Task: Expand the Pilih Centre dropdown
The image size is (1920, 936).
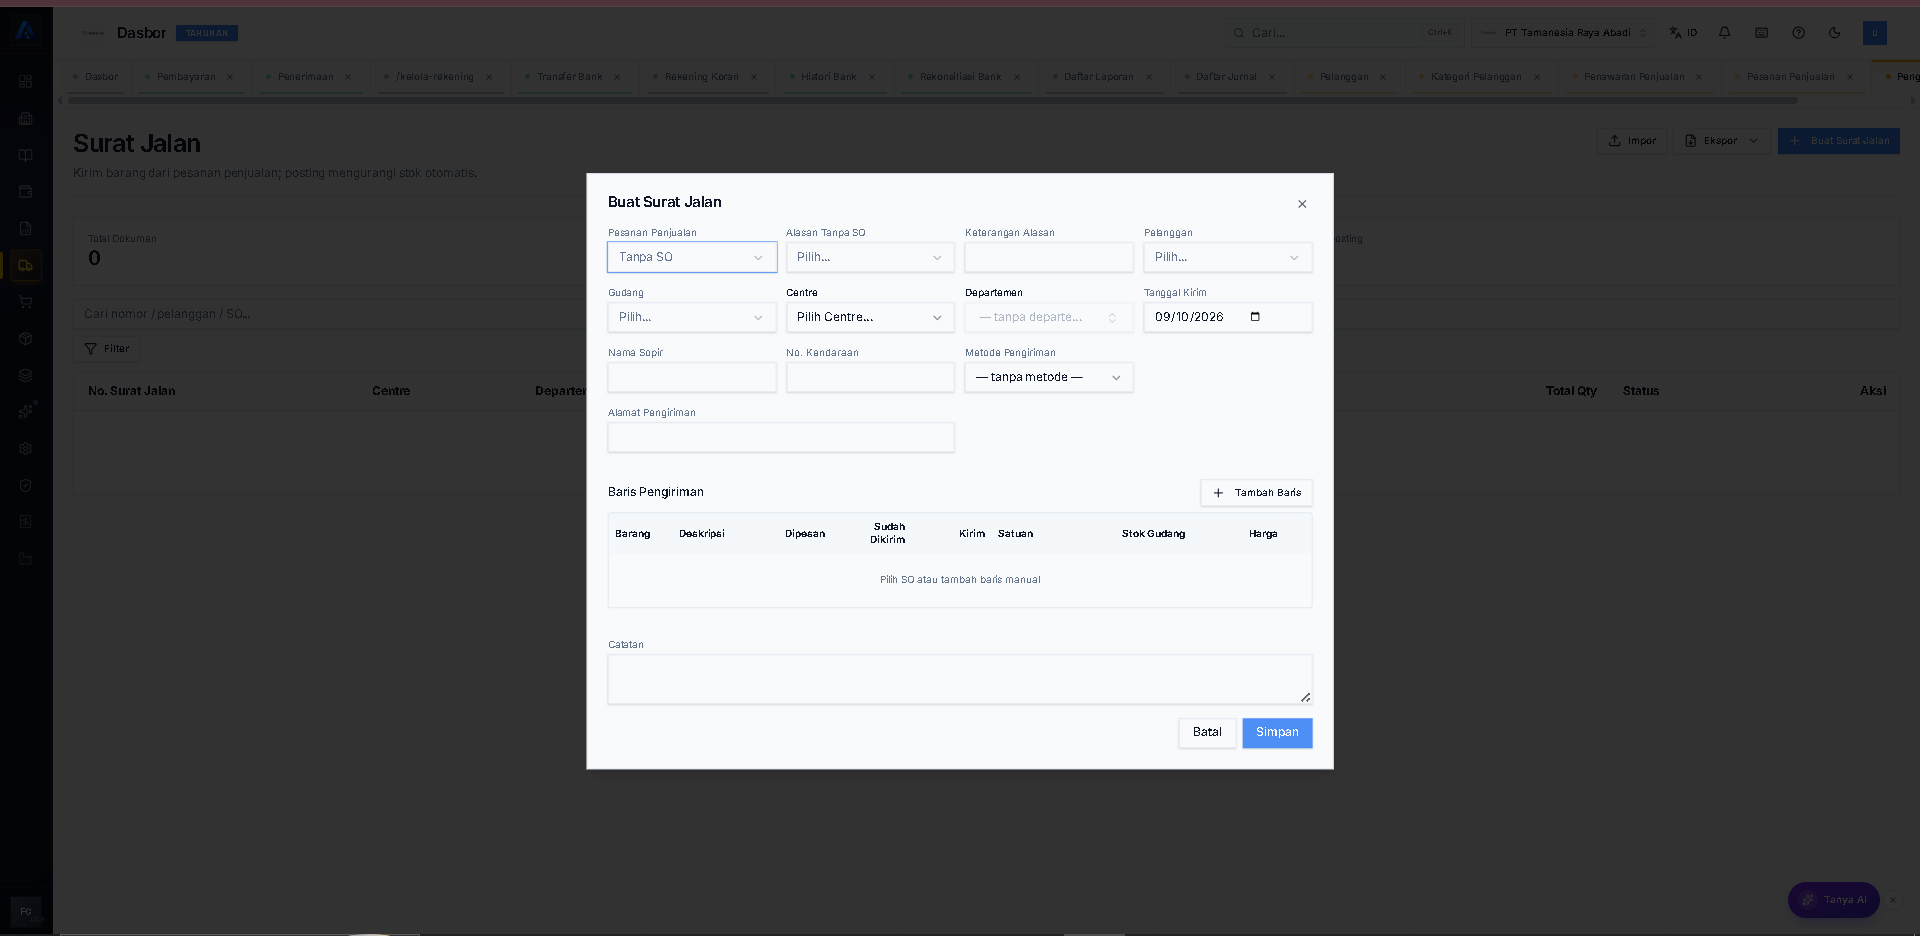Action: tap(870, 317)
